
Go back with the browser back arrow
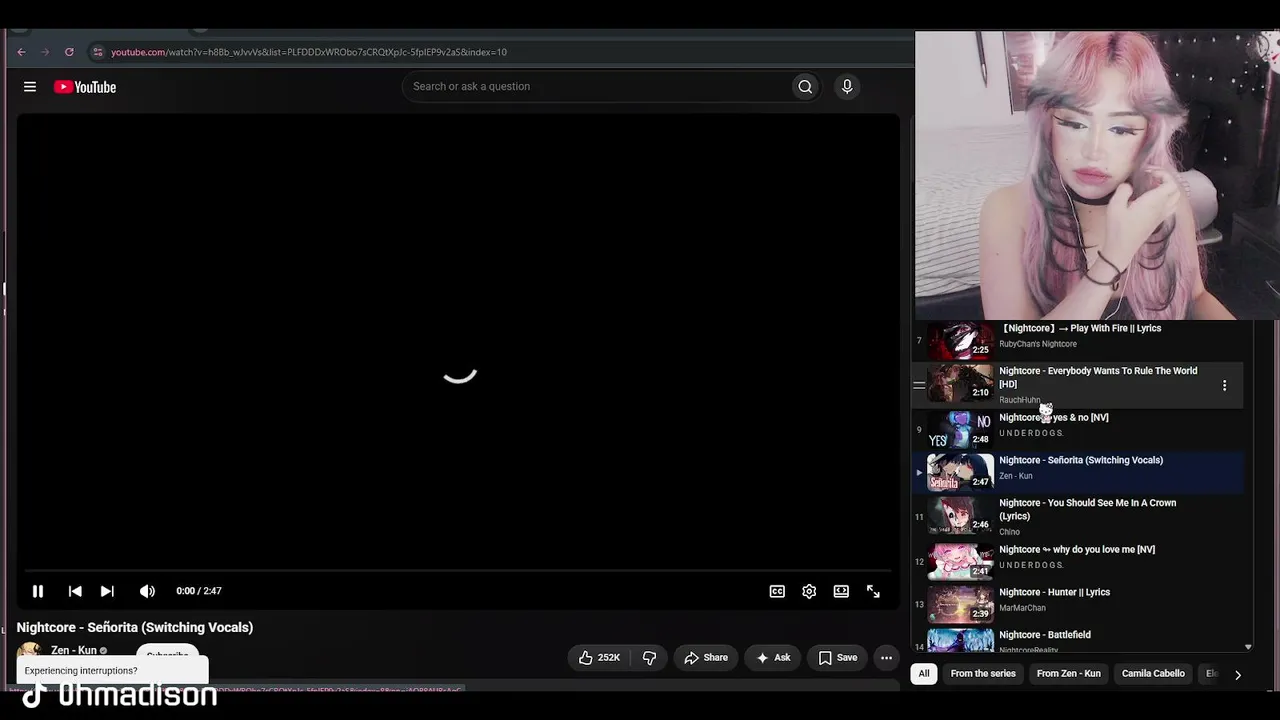click(21, 52)
